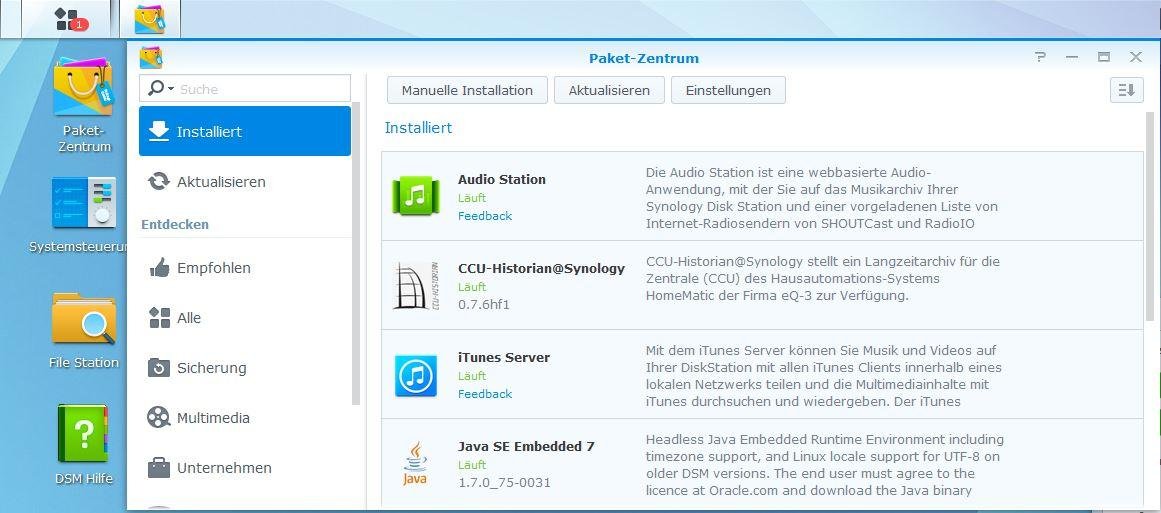Click Feedback link under iTunes Server
Screen dimensions: 1161x513
click(485, 394)
